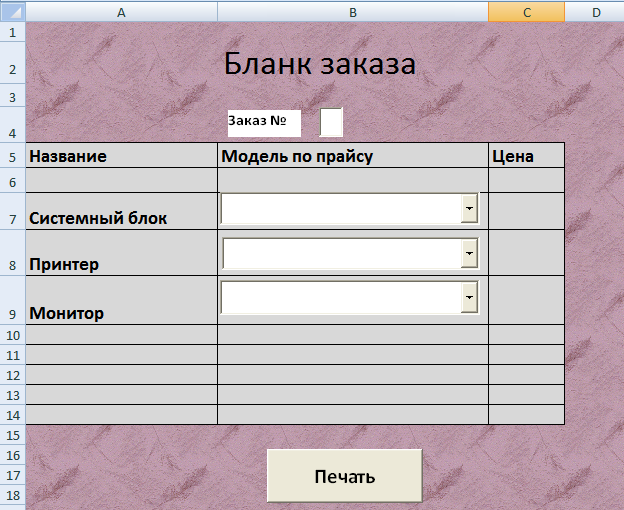Click cell B10 in the order table

[x=353, y=335]
